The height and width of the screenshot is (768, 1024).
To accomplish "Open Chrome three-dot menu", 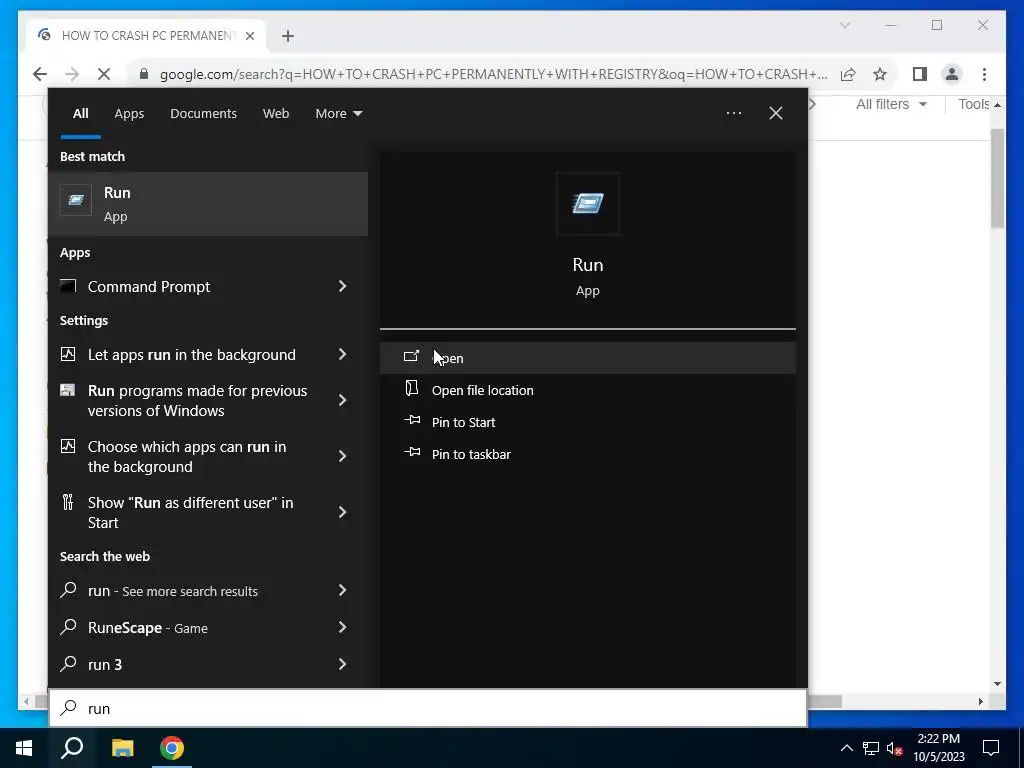I will [984, 74].
